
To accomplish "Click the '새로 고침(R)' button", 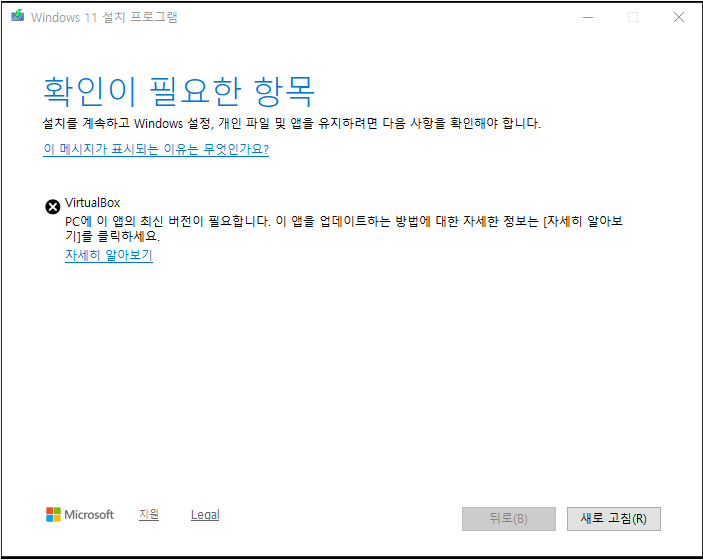I will (613, 519).
